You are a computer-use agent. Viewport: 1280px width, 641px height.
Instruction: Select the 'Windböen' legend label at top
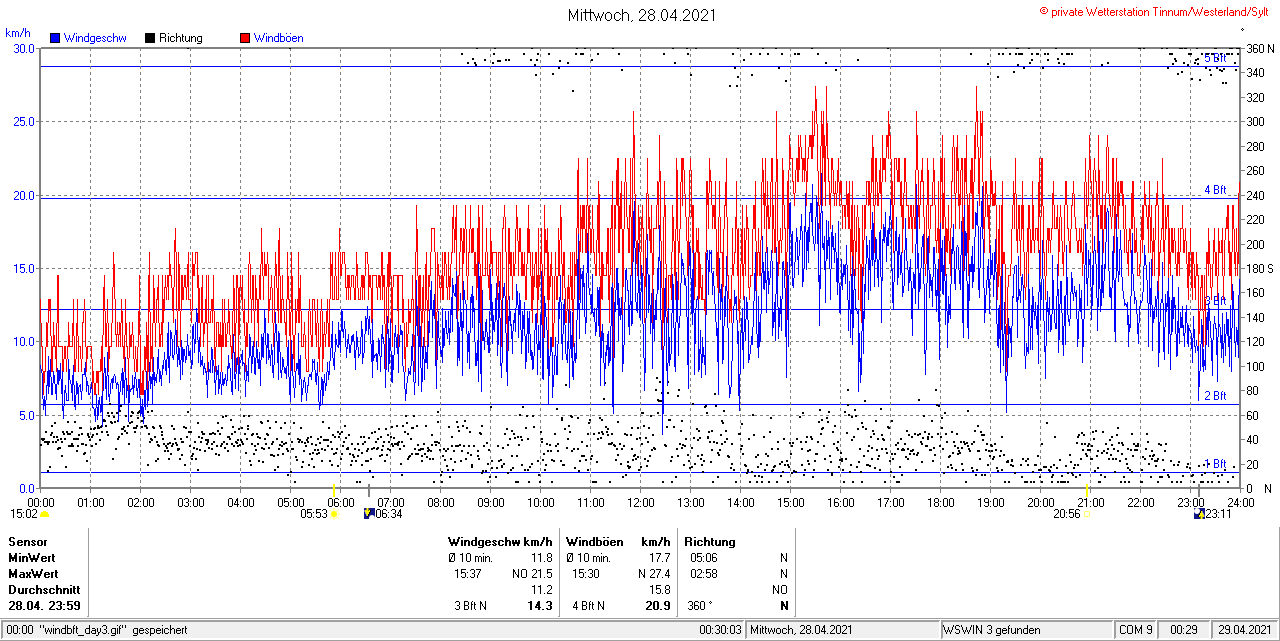tap(279, 38)
